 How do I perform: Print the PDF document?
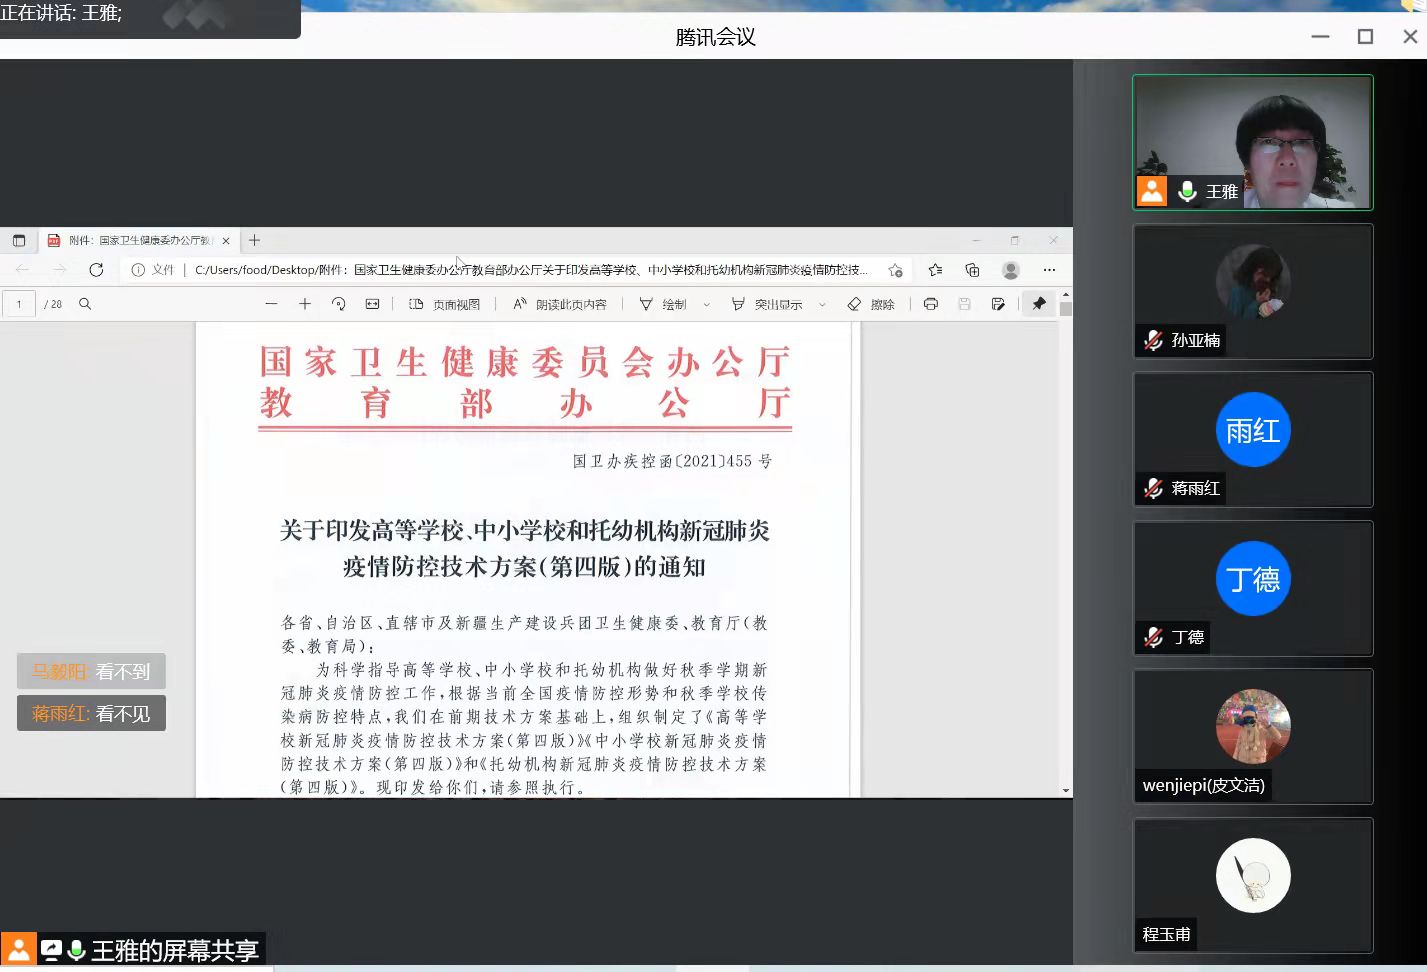(x=931, y=304)
